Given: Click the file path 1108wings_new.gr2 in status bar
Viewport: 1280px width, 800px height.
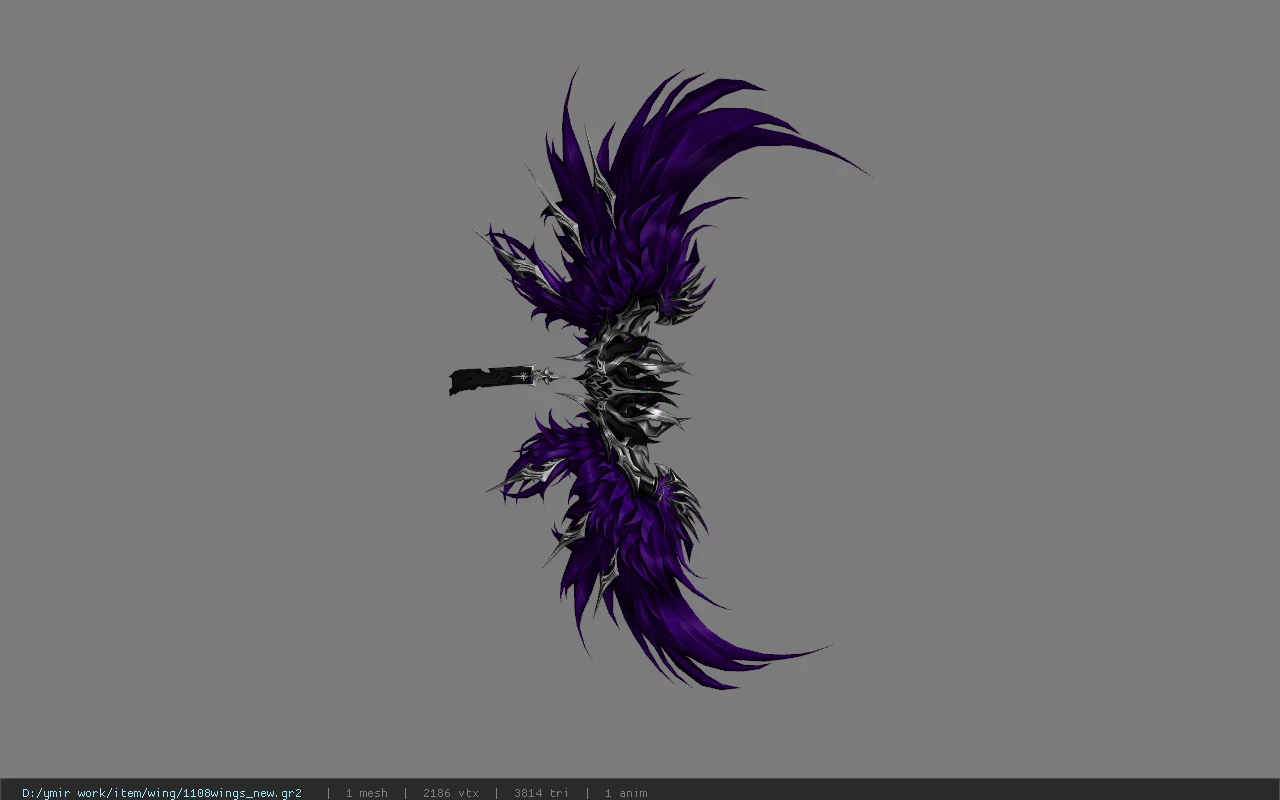Looking at the screenshot, I should click(162, 793).
